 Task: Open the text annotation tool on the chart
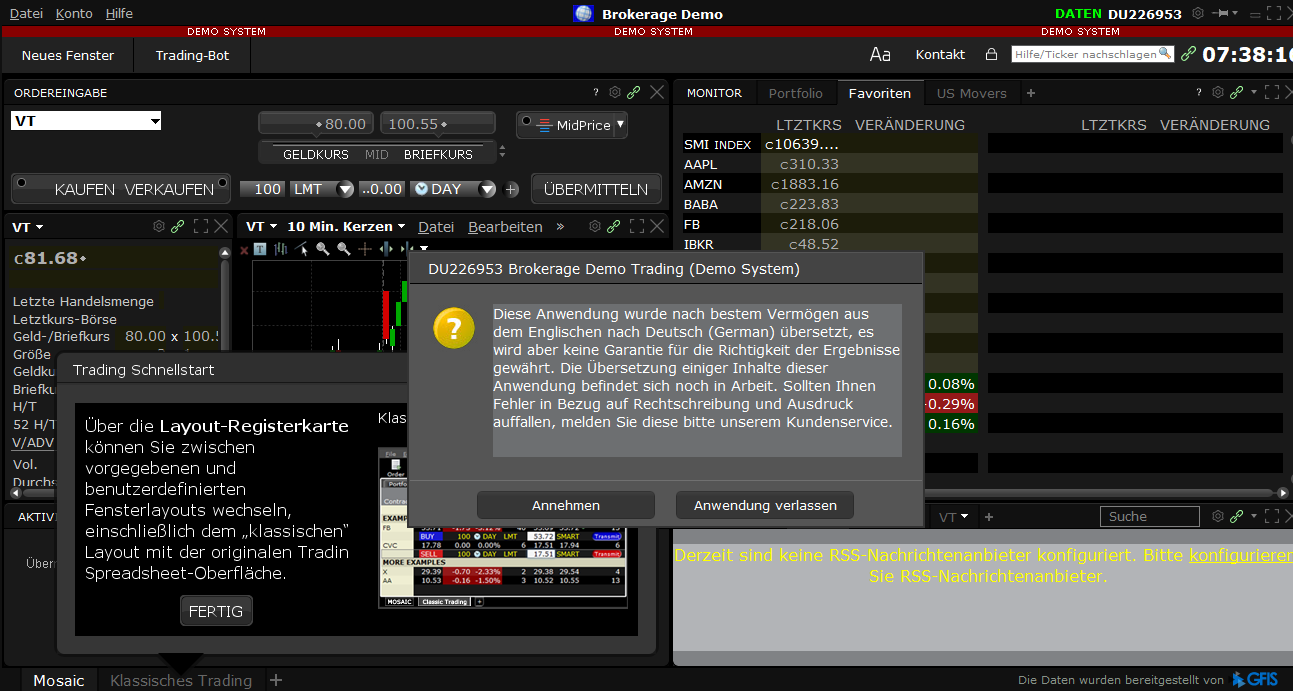tap(260, 248)
